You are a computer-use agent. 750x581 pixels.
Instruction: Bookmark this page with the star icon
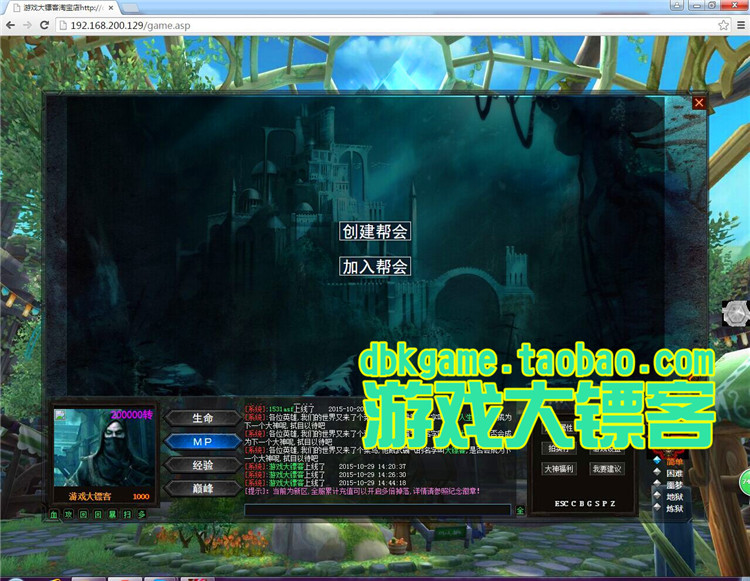(x=724, y=25)
